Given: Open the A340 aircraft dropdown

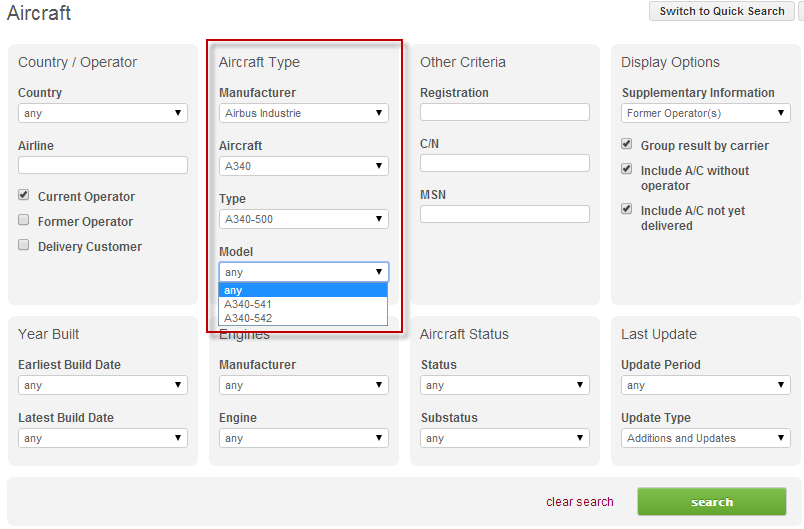Looking at the screenshot, I should pyautogui.click(x=303, y=166).
